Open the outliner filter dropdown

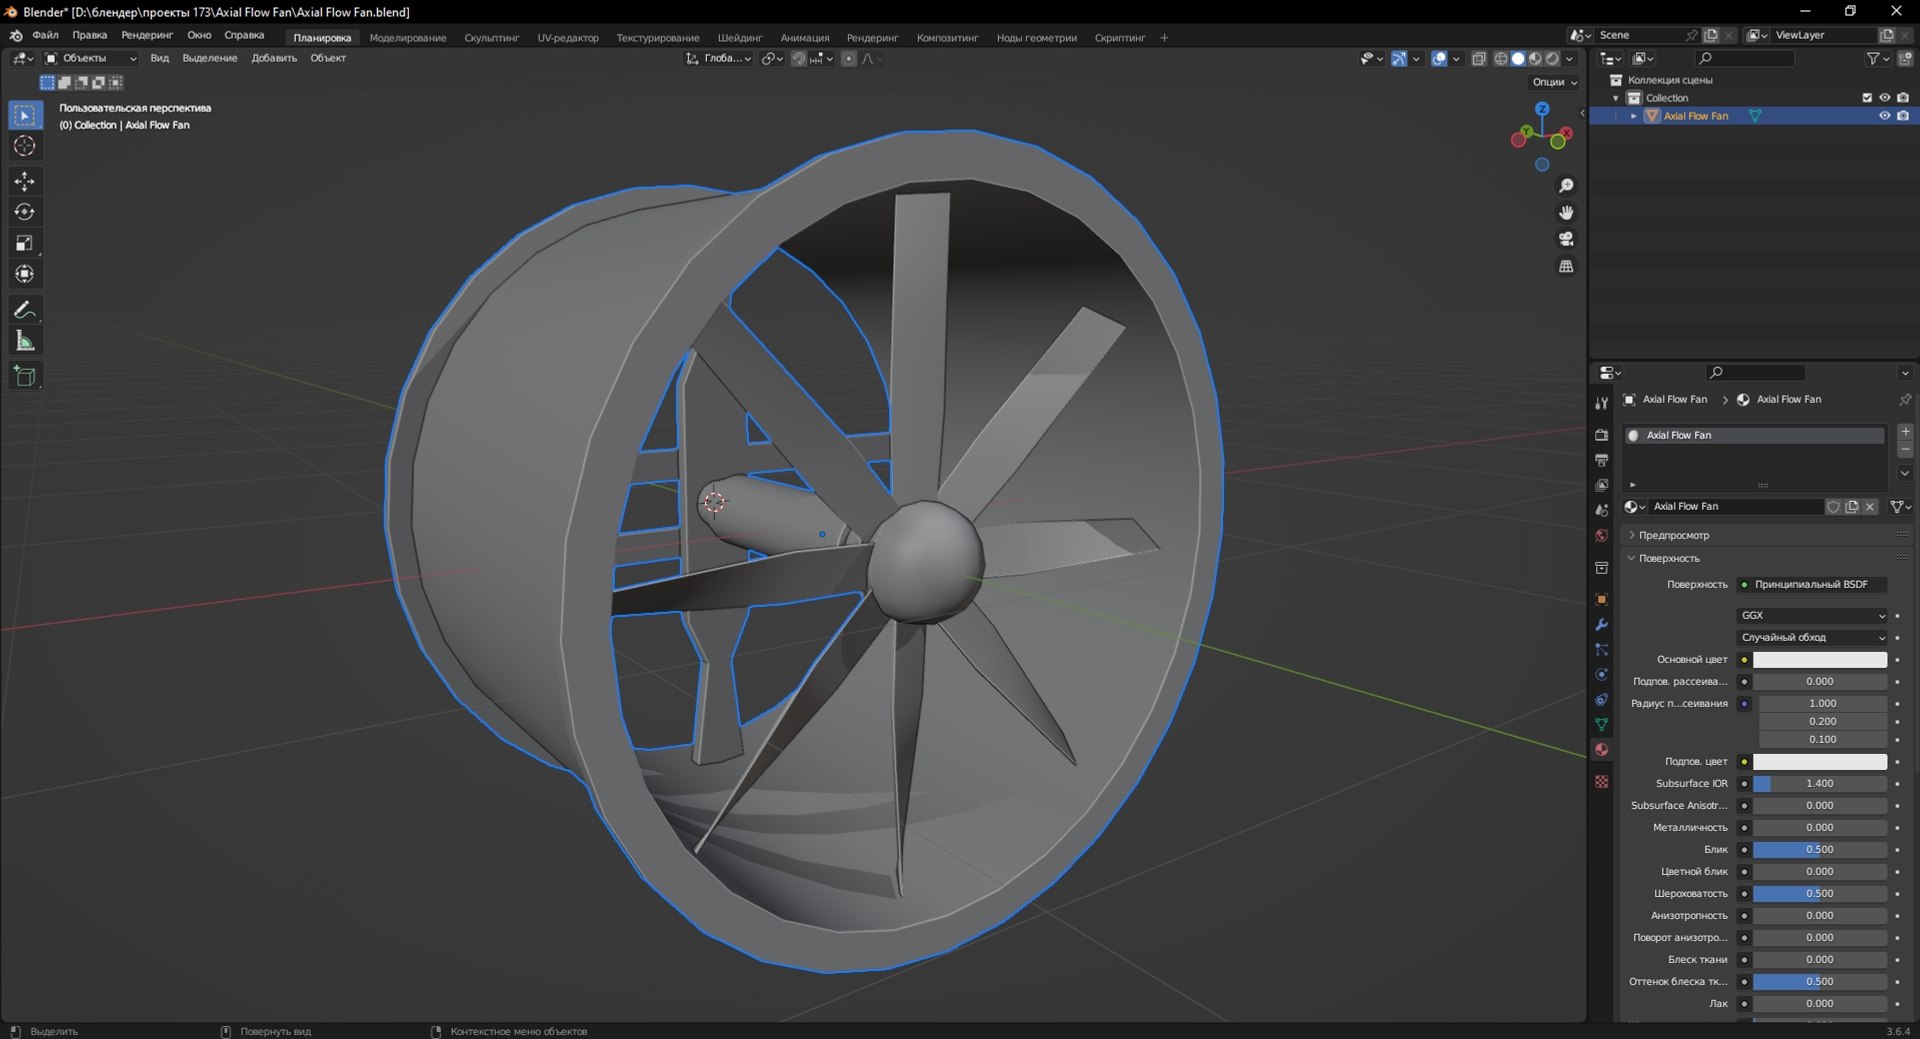1878,59
